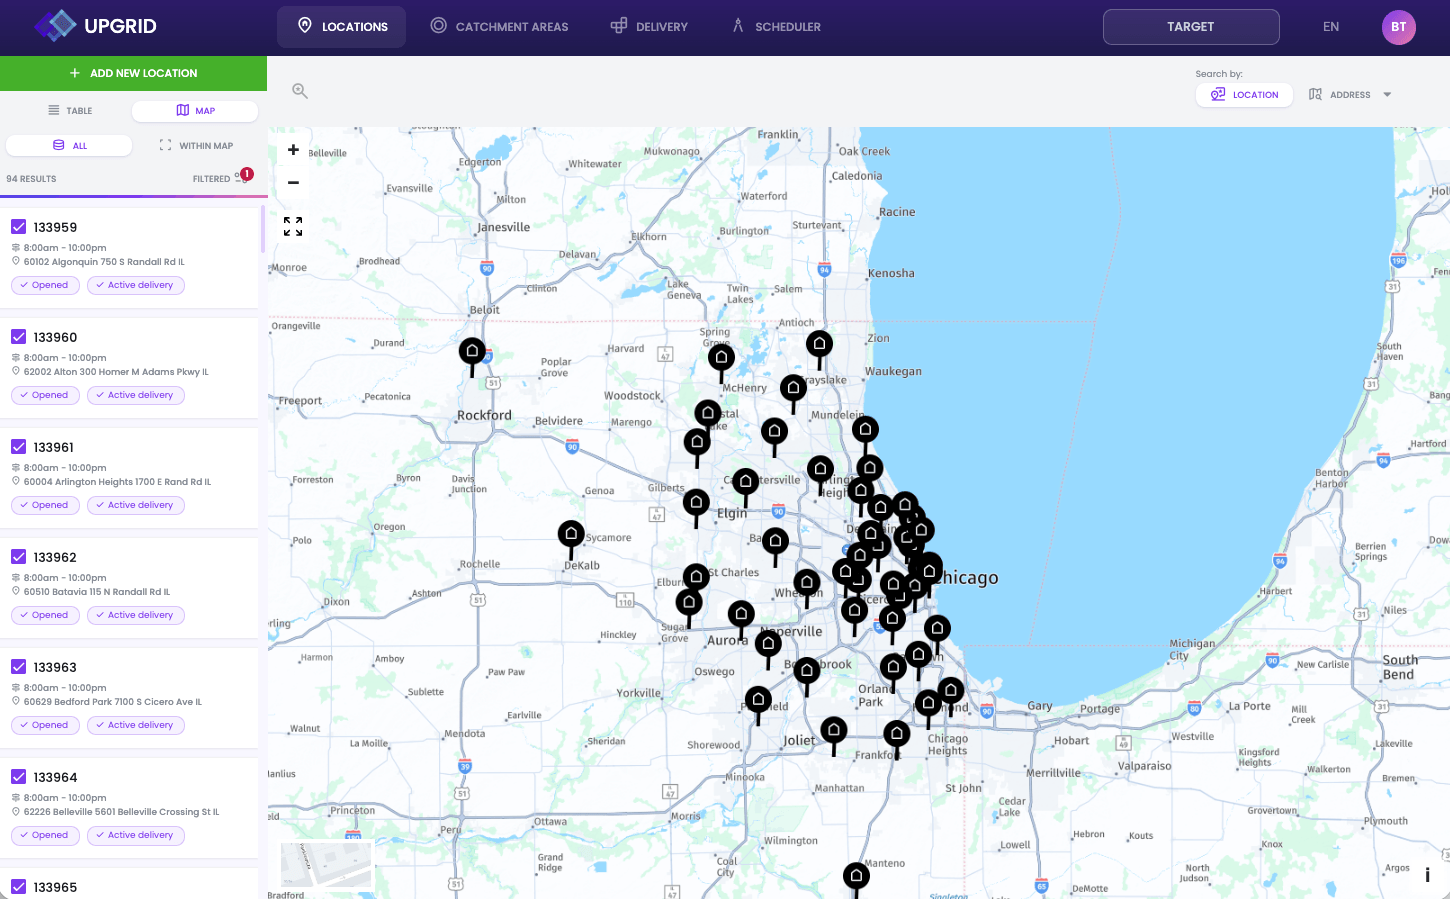The image size is (1450, 899).
Task: Click the map pin near Gilberts
Action: click(x=697, y=503)
